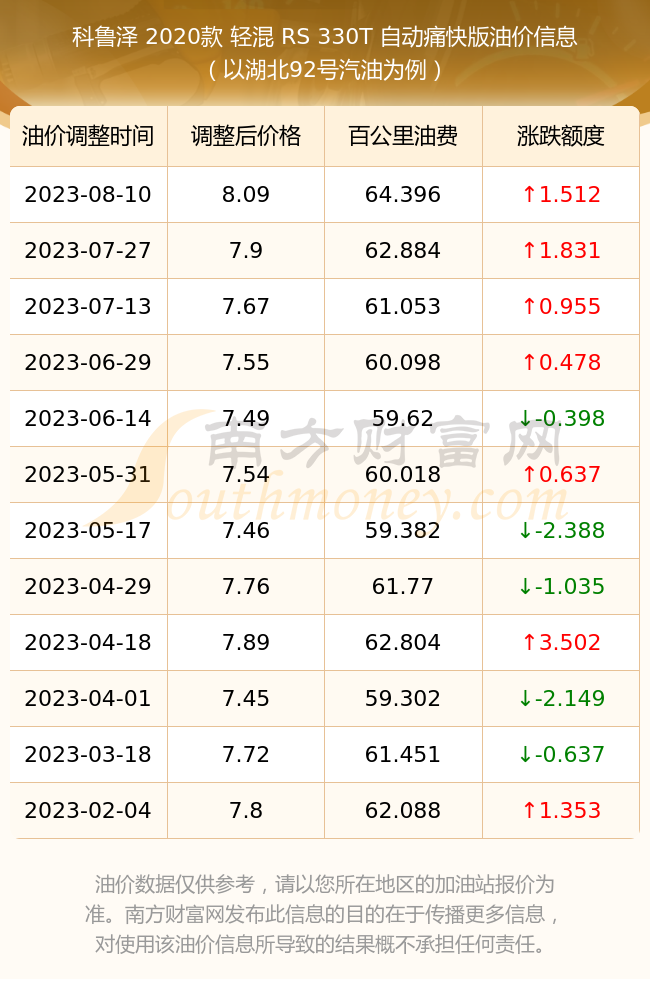Click the green down arrow next to -1.035

pos(525,587)
